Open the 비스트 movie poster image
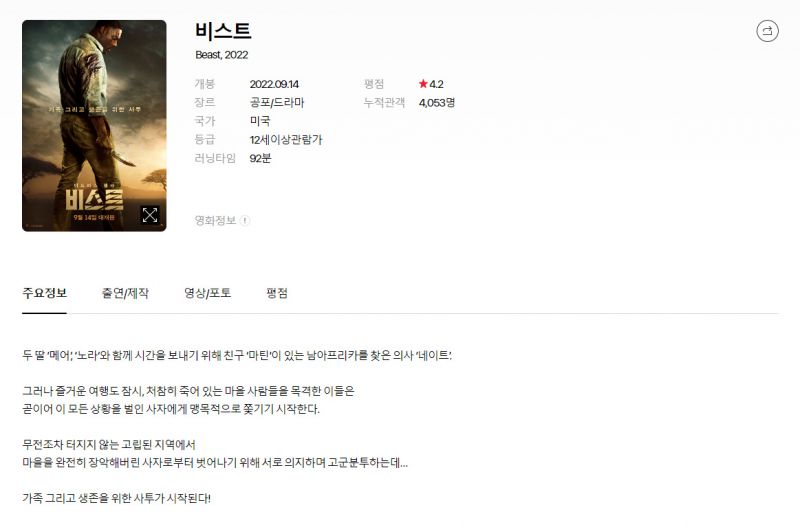 94,126
